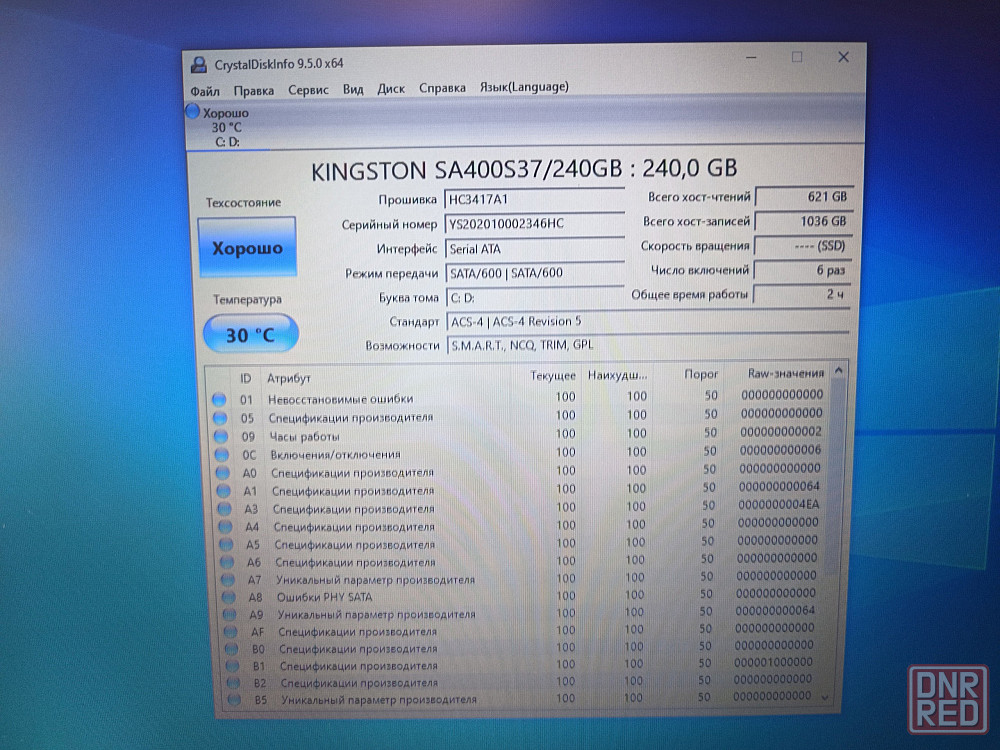Screen dimensions: 1000x750
Task: Click the Температура label above 30 °C
Action: (247, 300)
